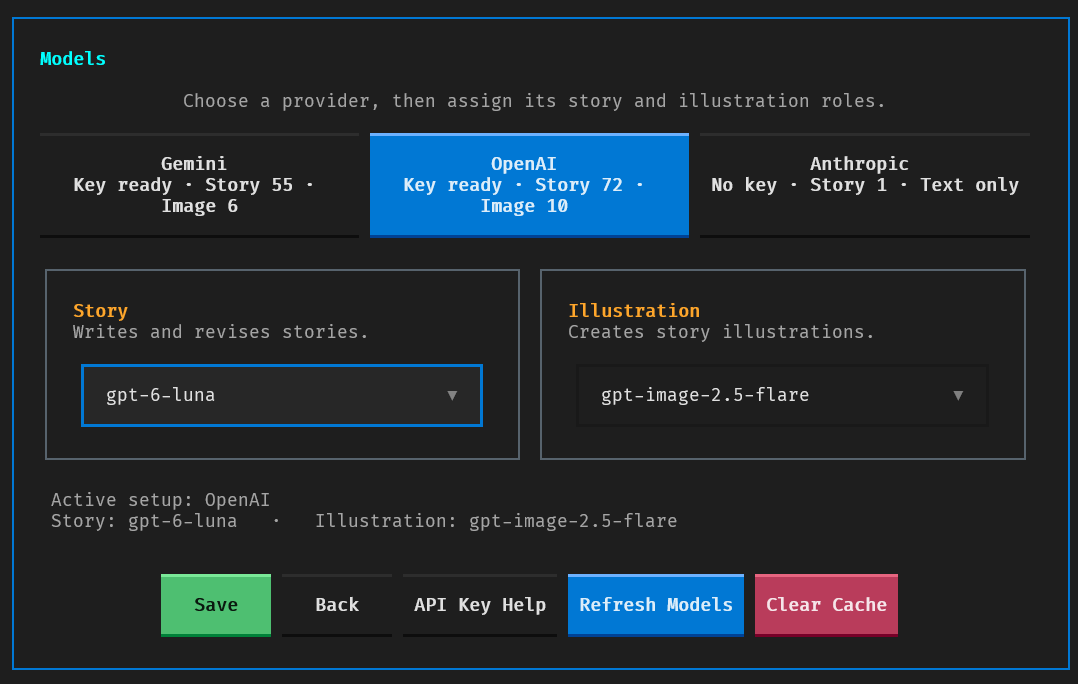Click the arrow on the Story dropdown

pos(452,395)
